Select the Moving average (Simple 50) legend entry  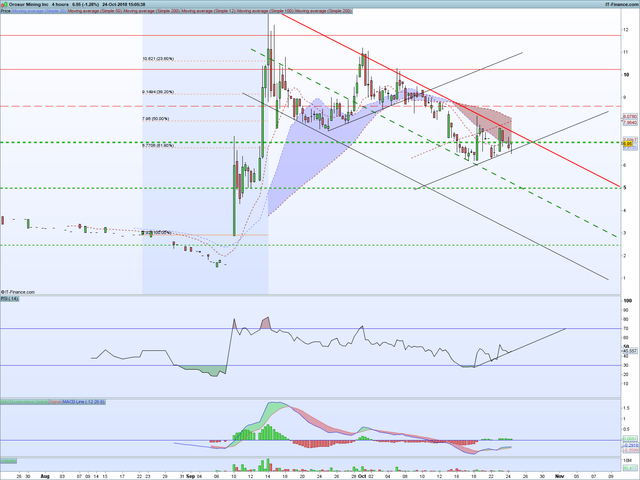[95, 11]
